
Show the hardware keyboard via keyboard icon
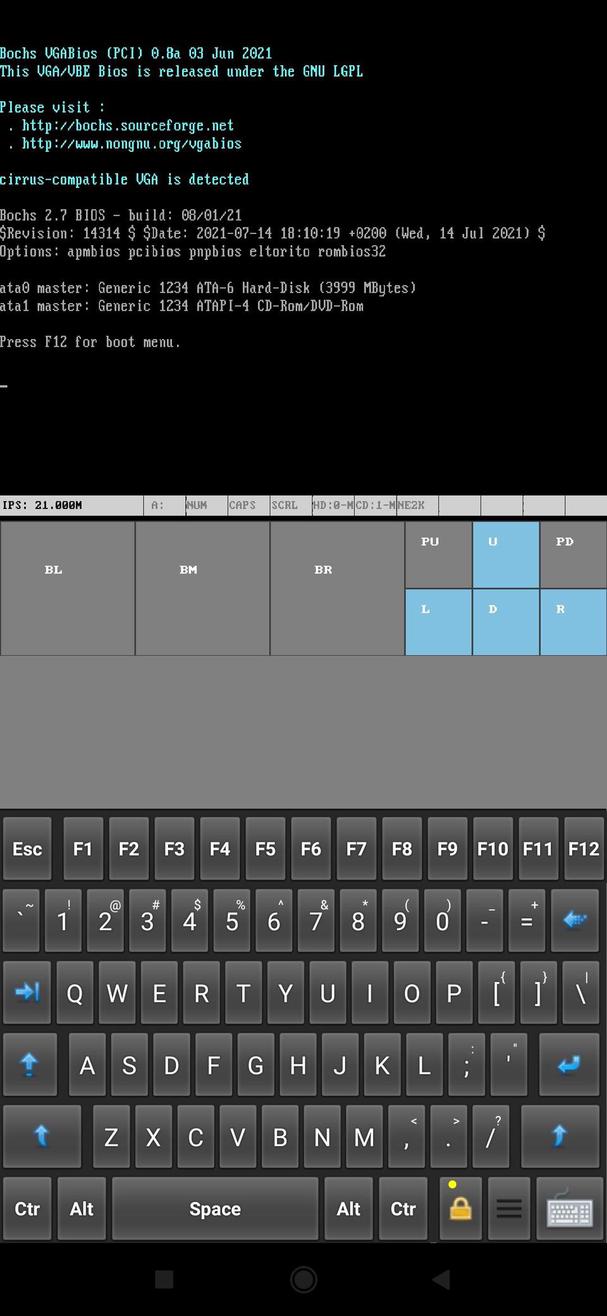[x=570, y=1209]
